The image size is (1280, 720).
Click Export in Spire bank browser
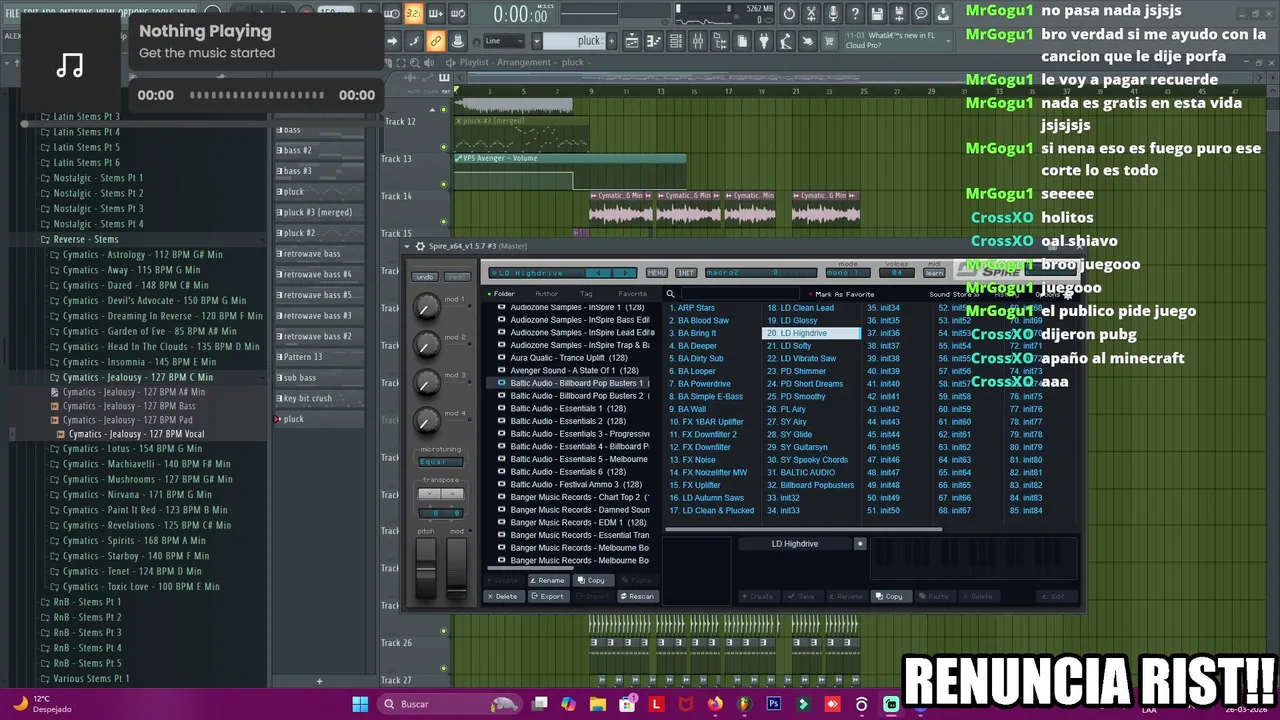click(548, 596)
